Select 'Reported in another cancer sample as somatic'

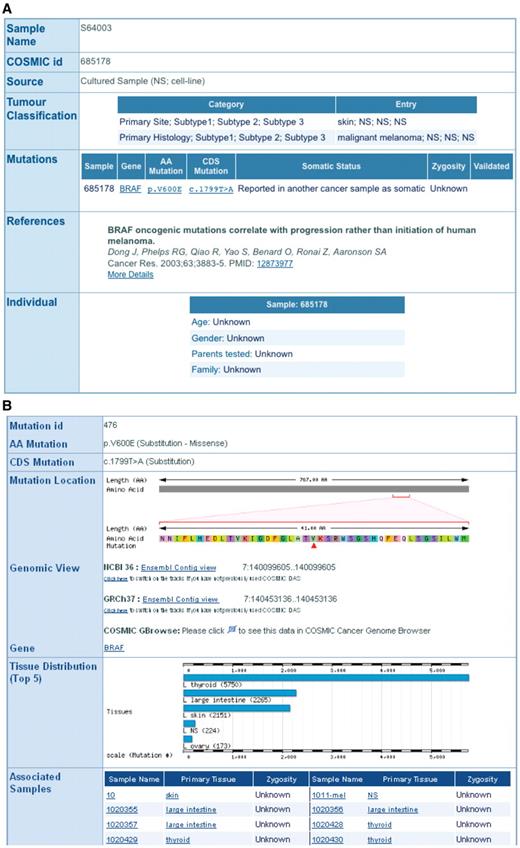(x=331, y=189)
